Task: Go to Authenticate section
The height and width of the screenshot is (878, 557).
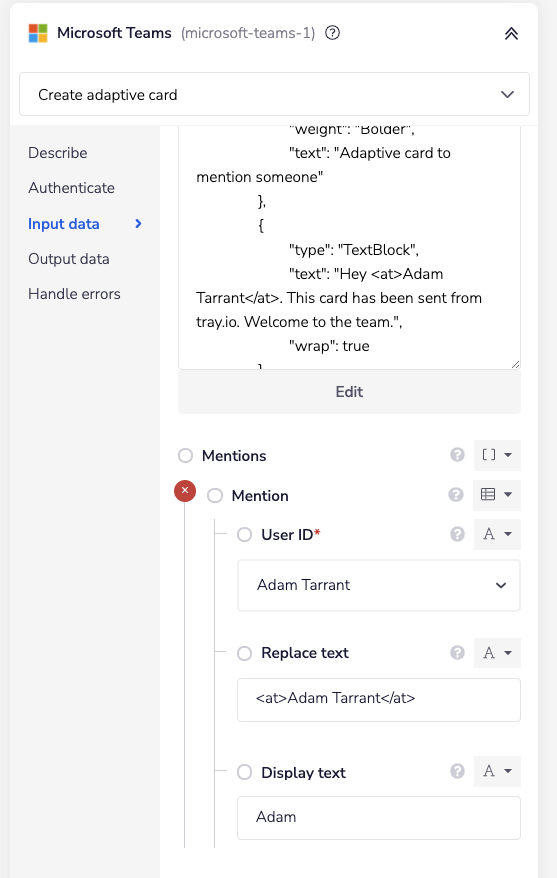Action: (x=72, y=188)
